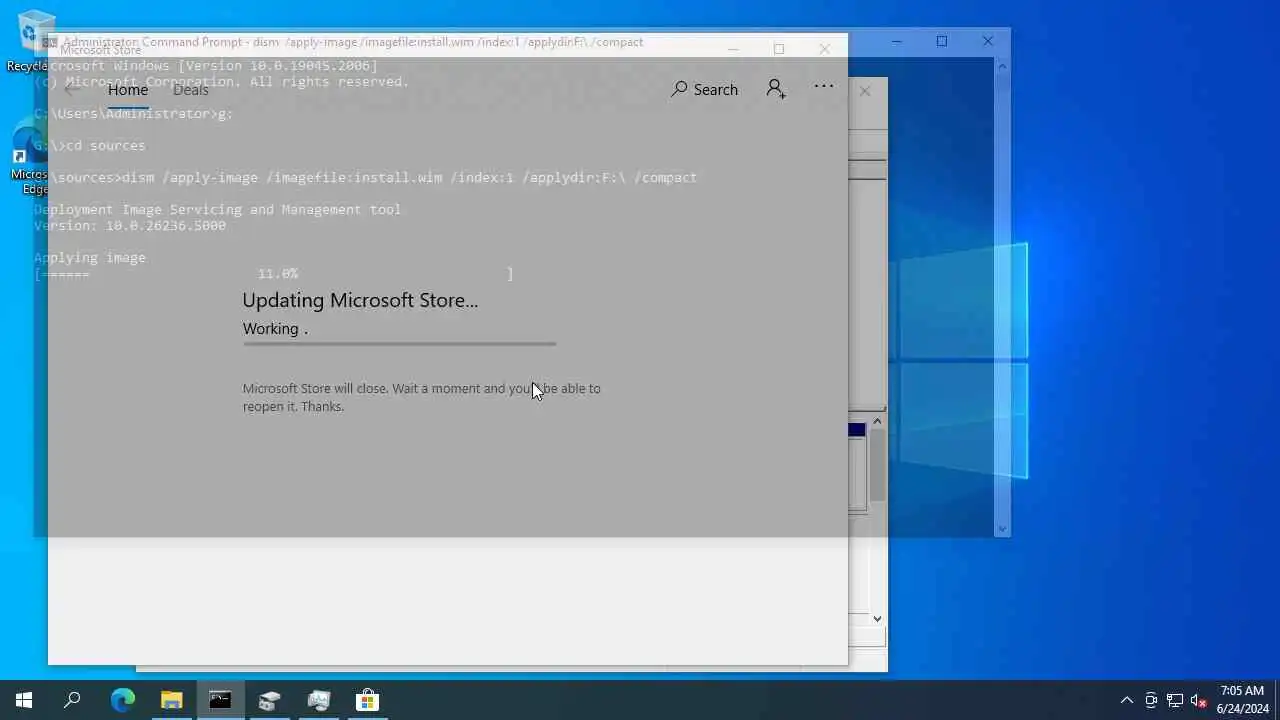The image size is (1280, 720).
Task: Open the three-dots More menu in Store
Action: (x=824, y=86)
